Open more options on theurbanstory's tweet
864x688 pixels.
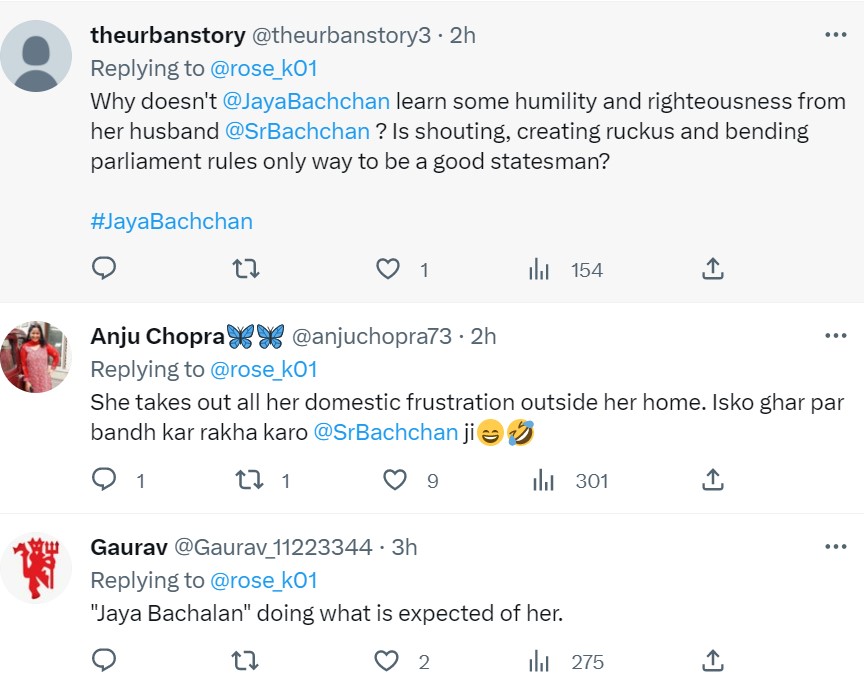click(835, 35)
